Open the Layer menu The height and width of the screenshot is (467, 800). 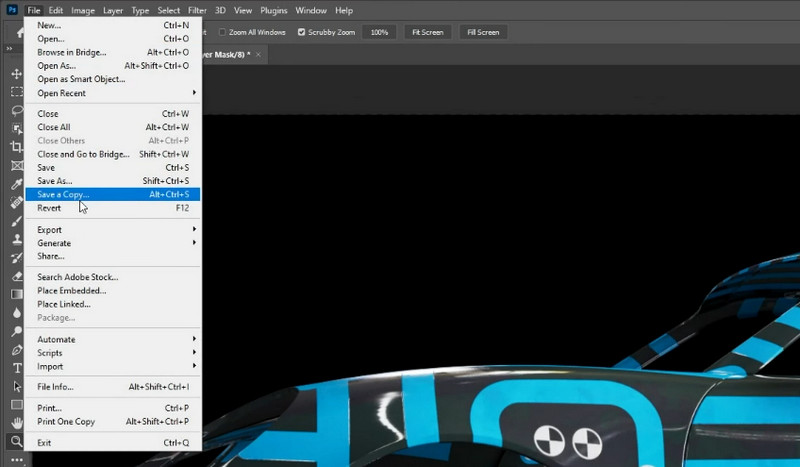point(113,10)
